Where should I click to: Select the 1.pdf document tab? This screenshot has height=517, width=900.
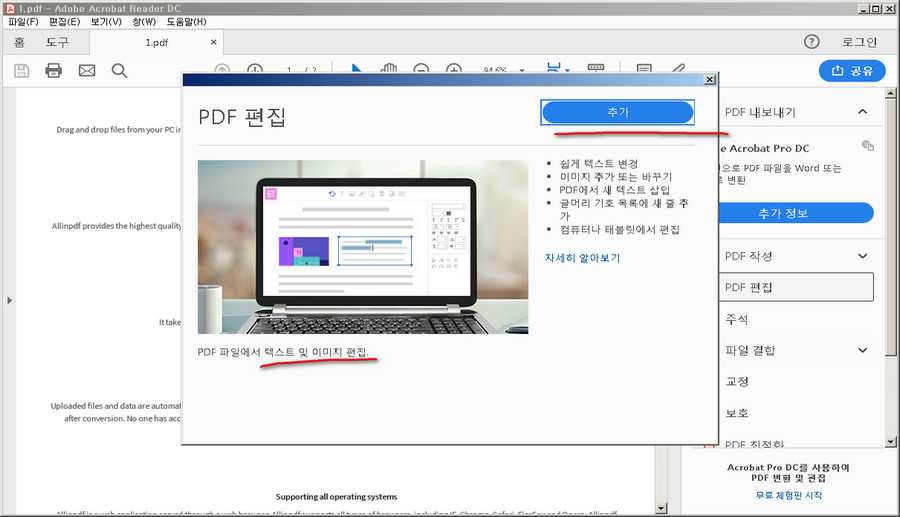[x=156, y=42]
